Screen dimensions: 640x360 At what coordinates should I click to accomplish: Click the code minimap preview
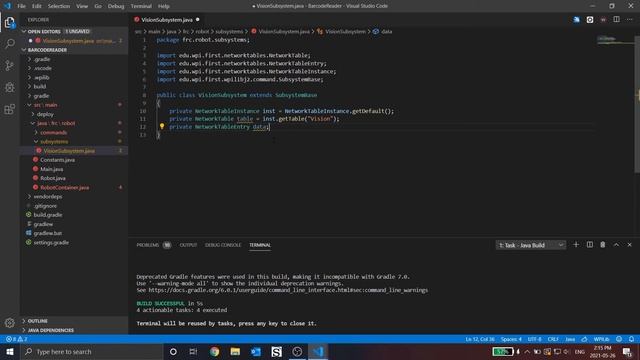(614, 40)
